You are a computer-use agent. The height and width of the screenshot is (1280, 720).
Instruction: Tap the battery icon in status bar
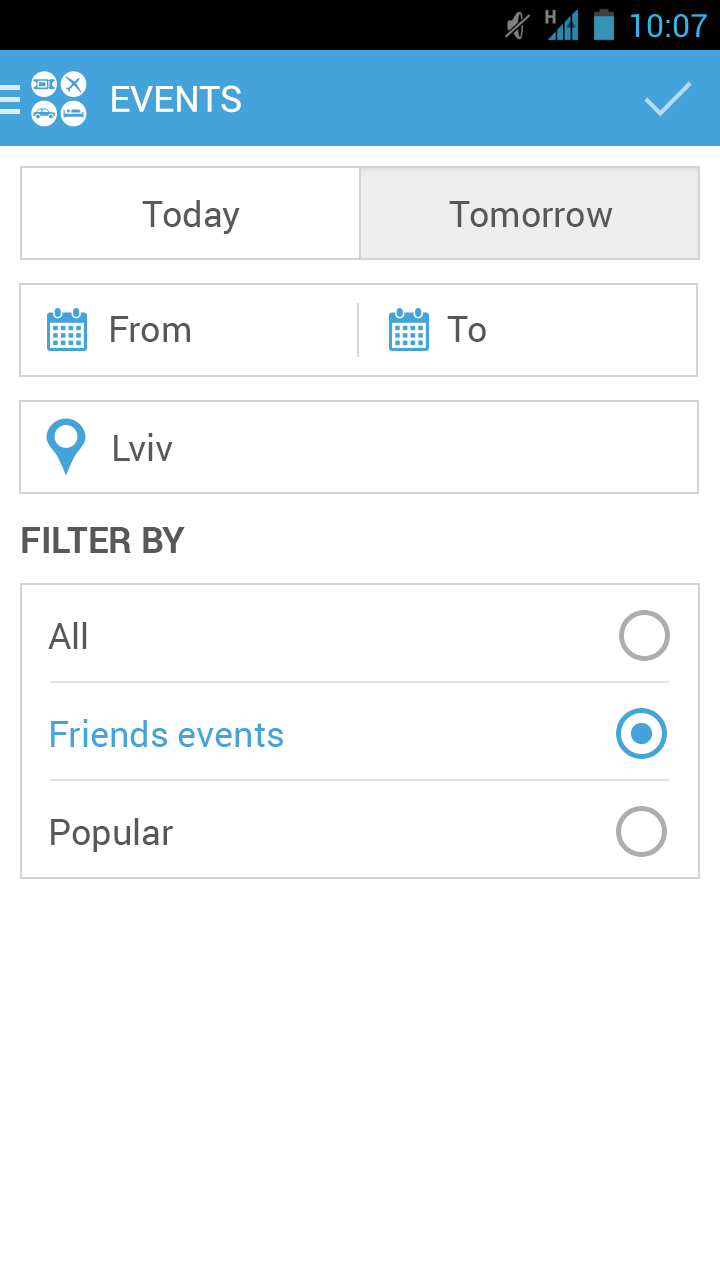pos(603,25)
